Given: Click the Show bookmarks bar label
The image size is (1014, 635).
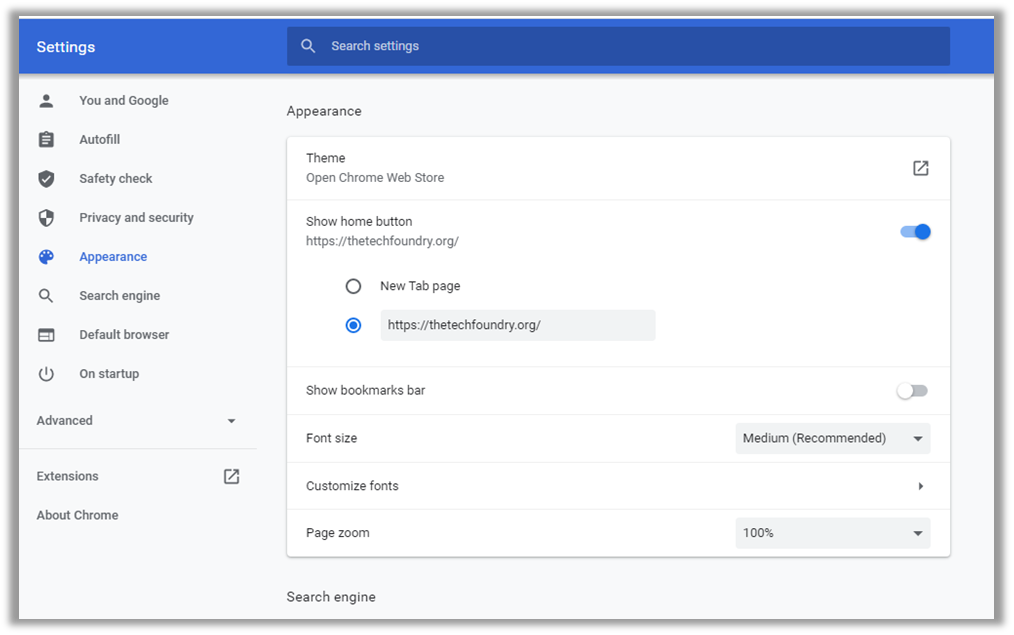Looking at the screenshot, I should 365,391.
